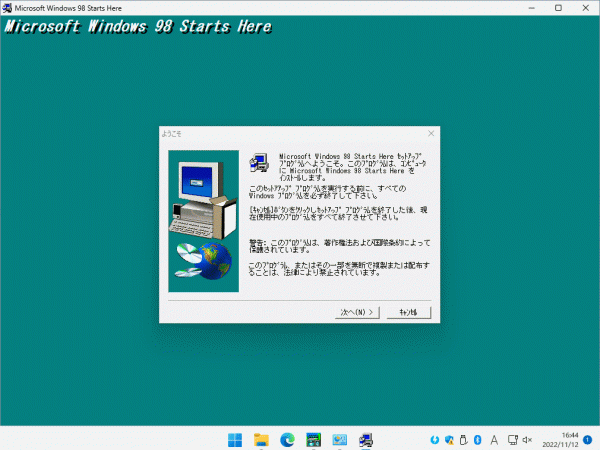The width and height of the screenshot is (600, 450).
Task: Open Windows Security tray icon with warning
Action: click(x=449, y=440)
